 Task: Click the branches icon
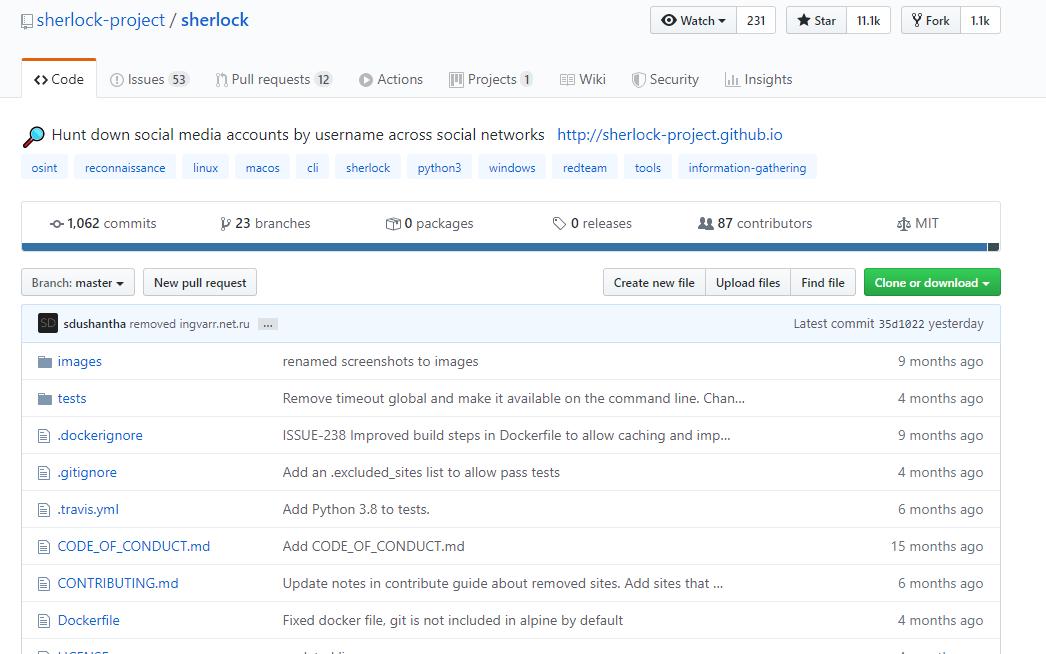click(x=225, y=224)
